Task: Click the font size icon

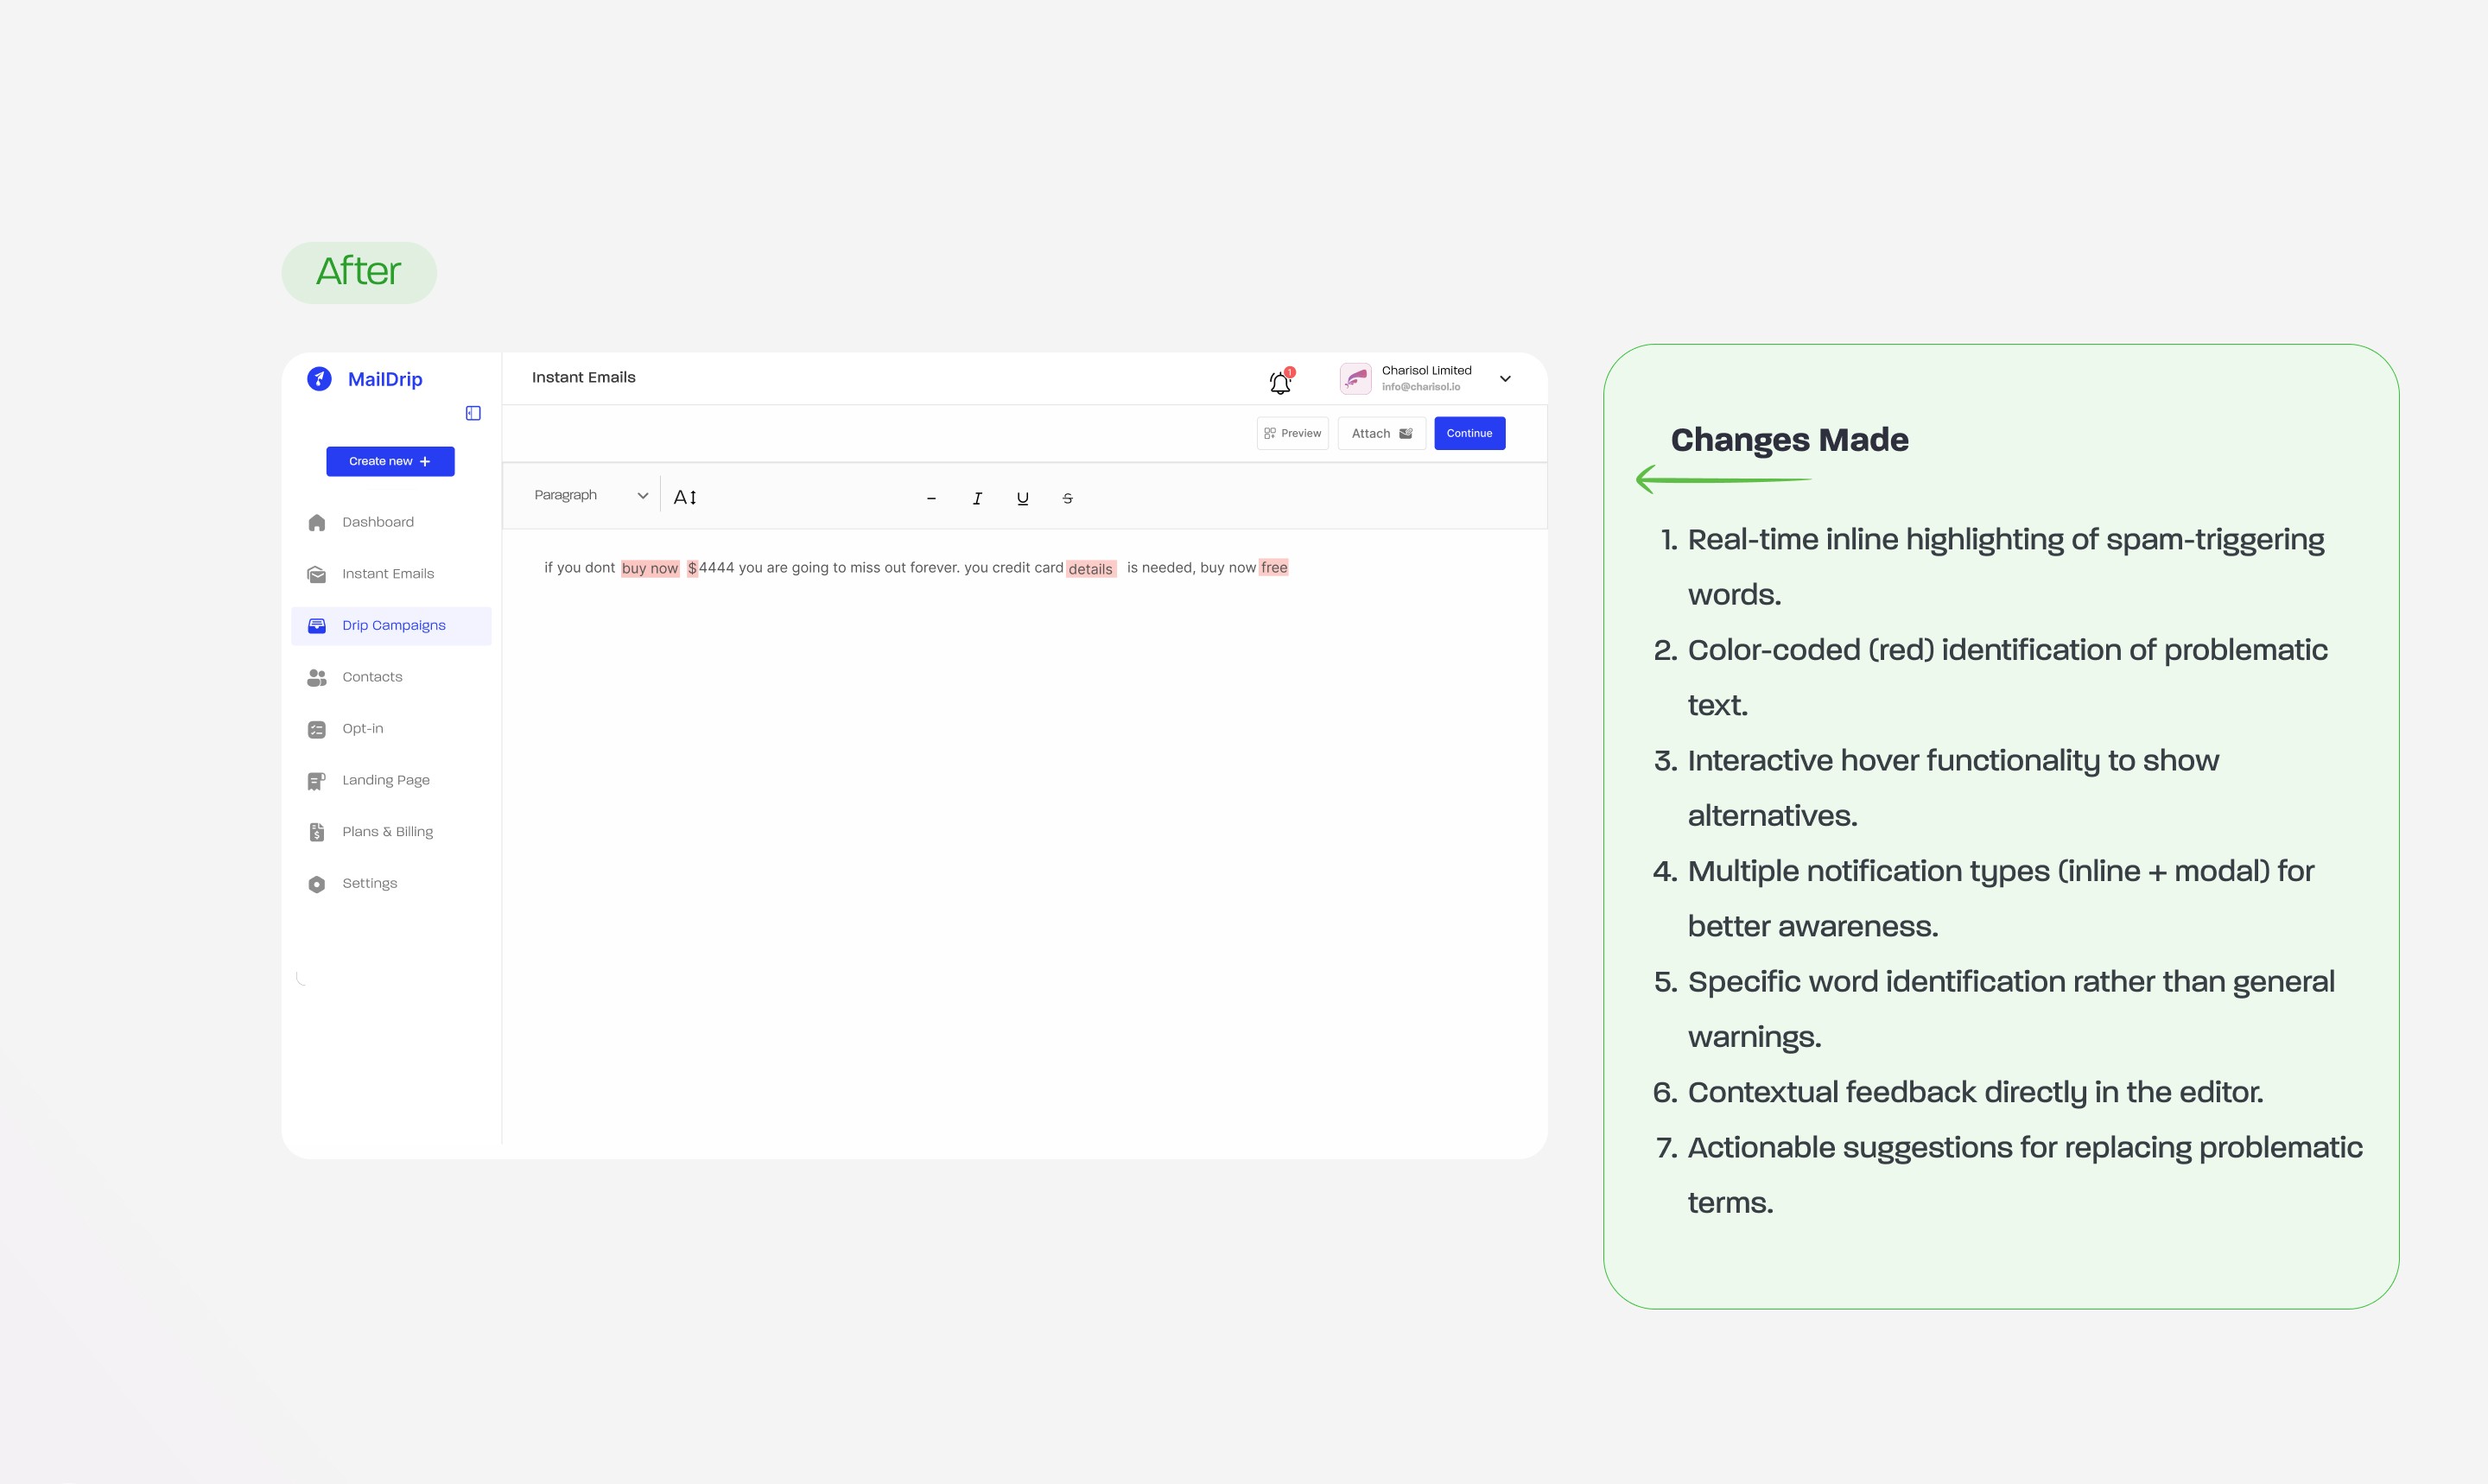Action: coord(685,497)
